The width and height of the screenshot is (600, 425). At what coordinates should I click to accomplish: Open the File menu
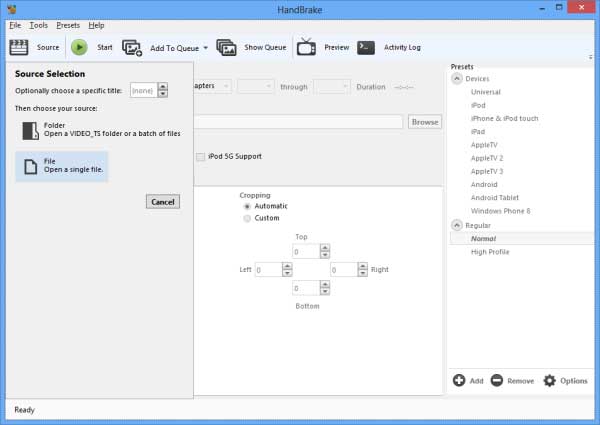tap(15, 25)
